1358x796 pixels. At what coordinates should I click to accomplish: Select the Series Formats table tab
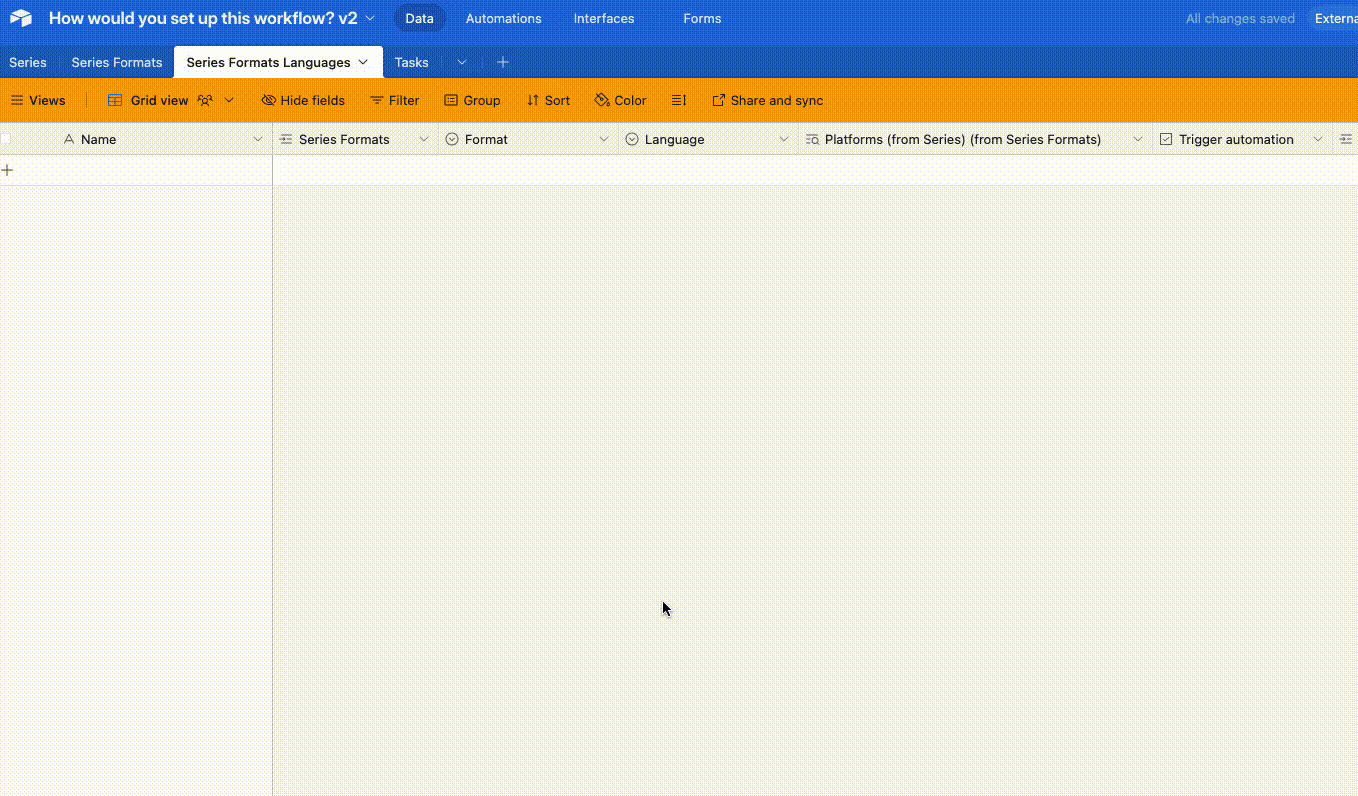tap(117, 62)
